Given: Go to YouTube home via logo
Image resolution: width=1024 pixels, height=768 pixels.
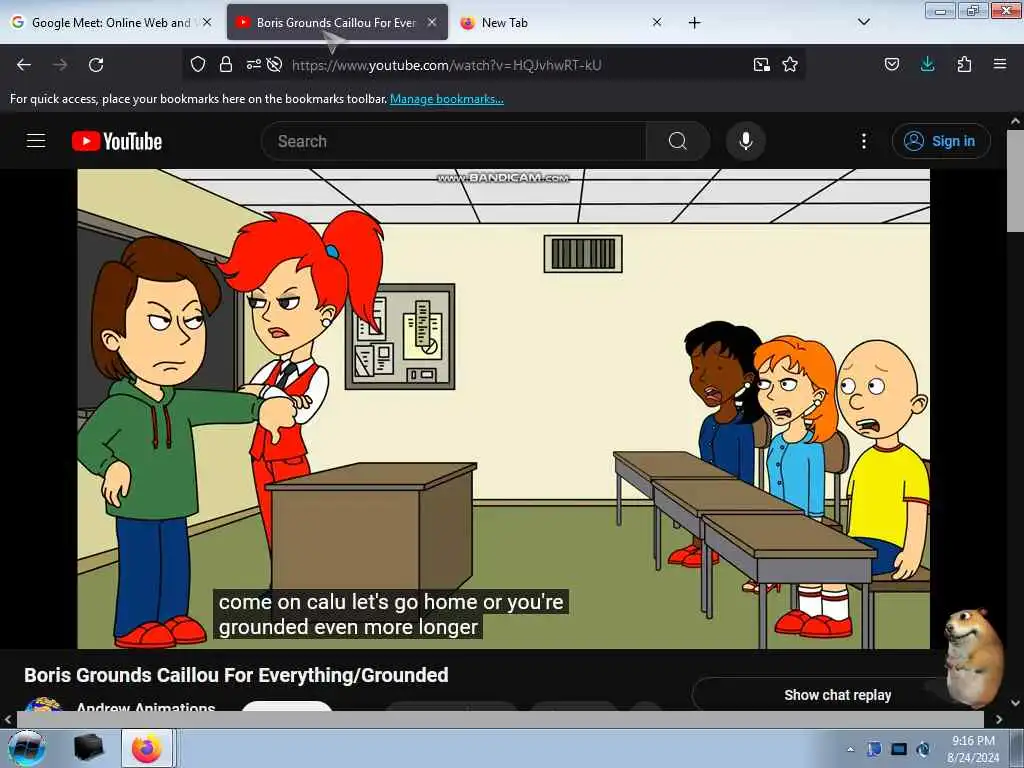Looking at the screenshot, I should click(117, 141).
